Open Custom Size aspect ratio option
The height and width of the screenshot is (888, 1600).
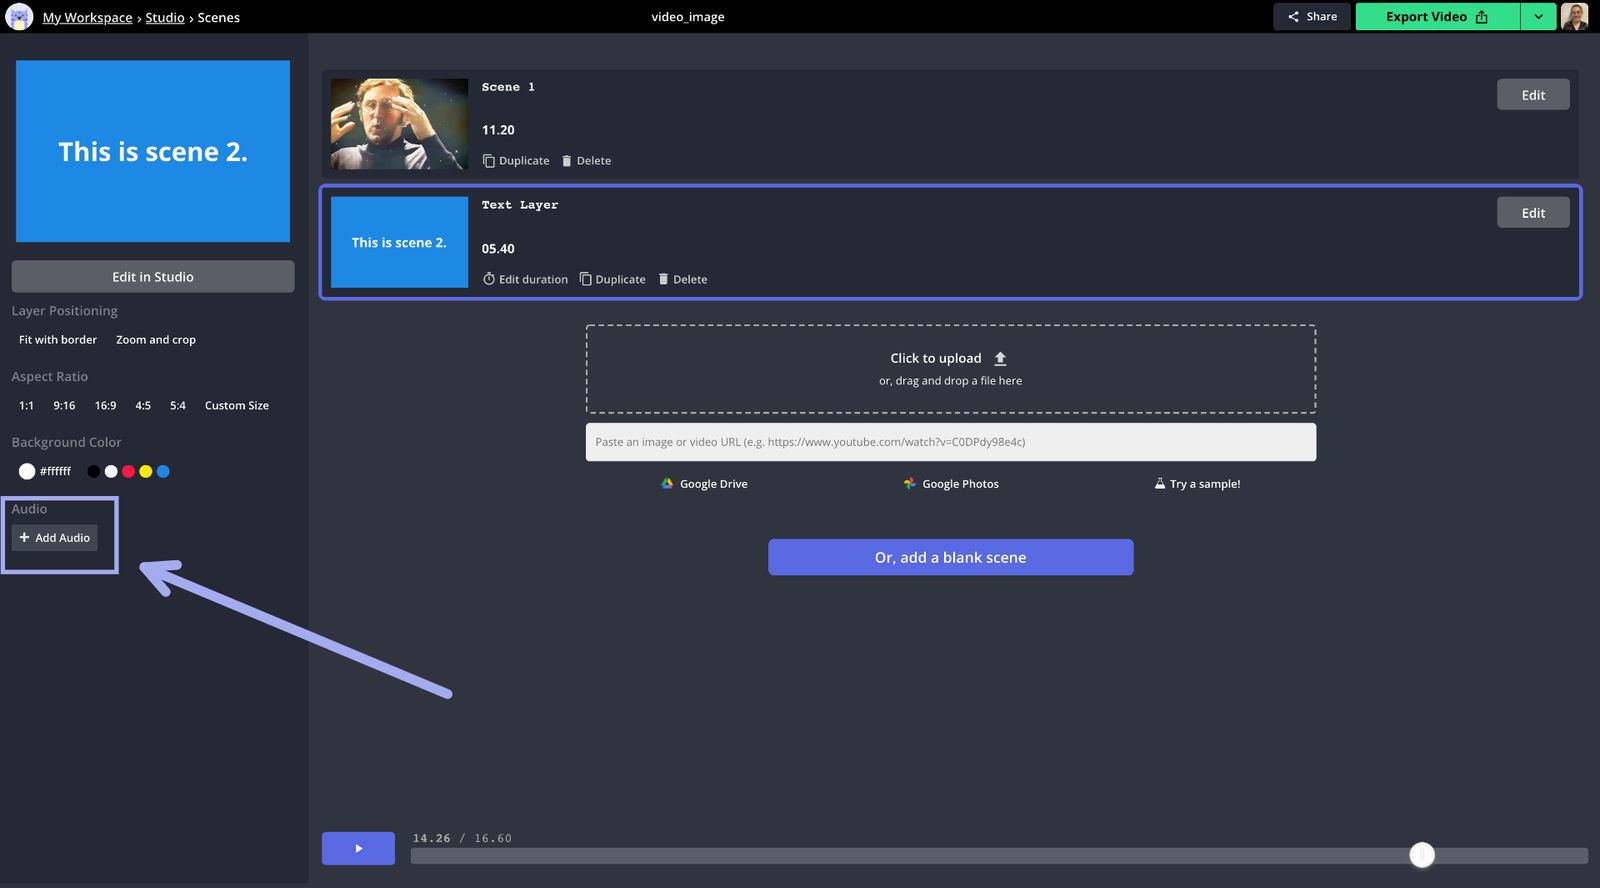[x=237, y=406]
